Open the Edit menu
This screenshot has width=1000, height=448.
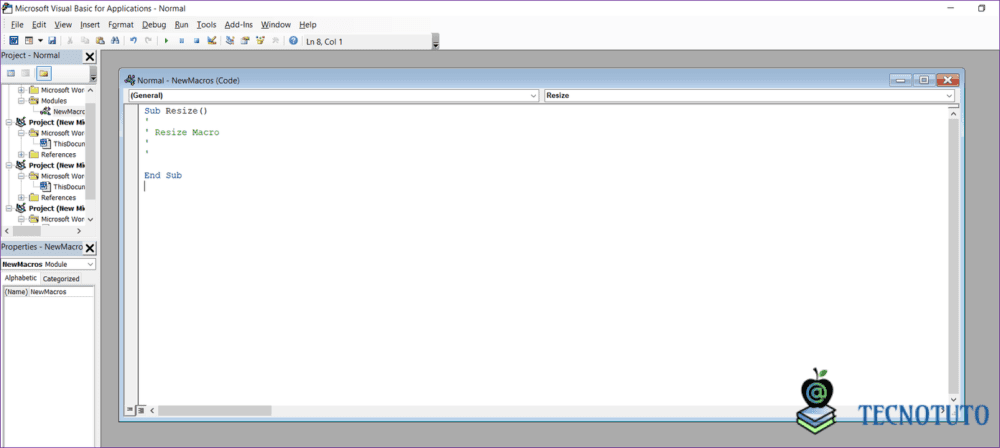(39, 25)
